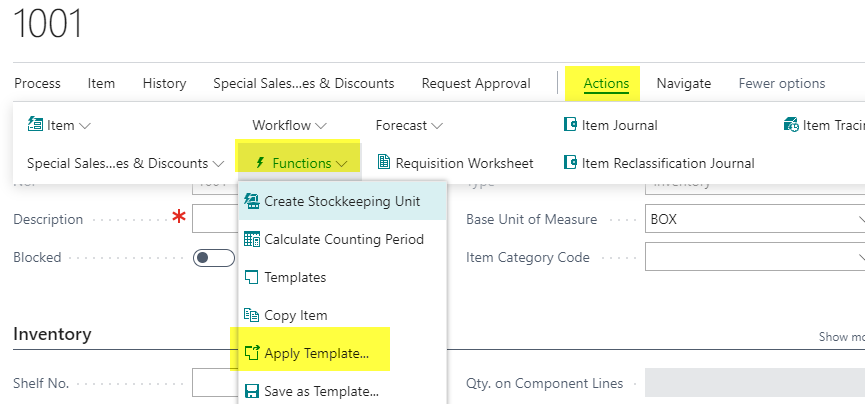Open the Navigate menu
This screenshot has height=404, width=865.
pyautogui.click(x=684, y=83)
